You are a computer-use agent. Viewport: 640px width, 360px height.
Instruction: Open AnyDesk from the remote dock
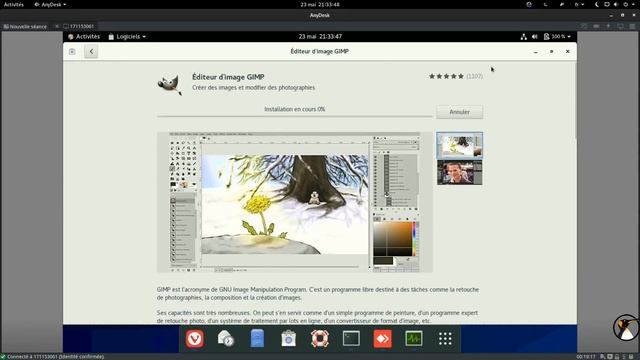(x=382, y=339)
